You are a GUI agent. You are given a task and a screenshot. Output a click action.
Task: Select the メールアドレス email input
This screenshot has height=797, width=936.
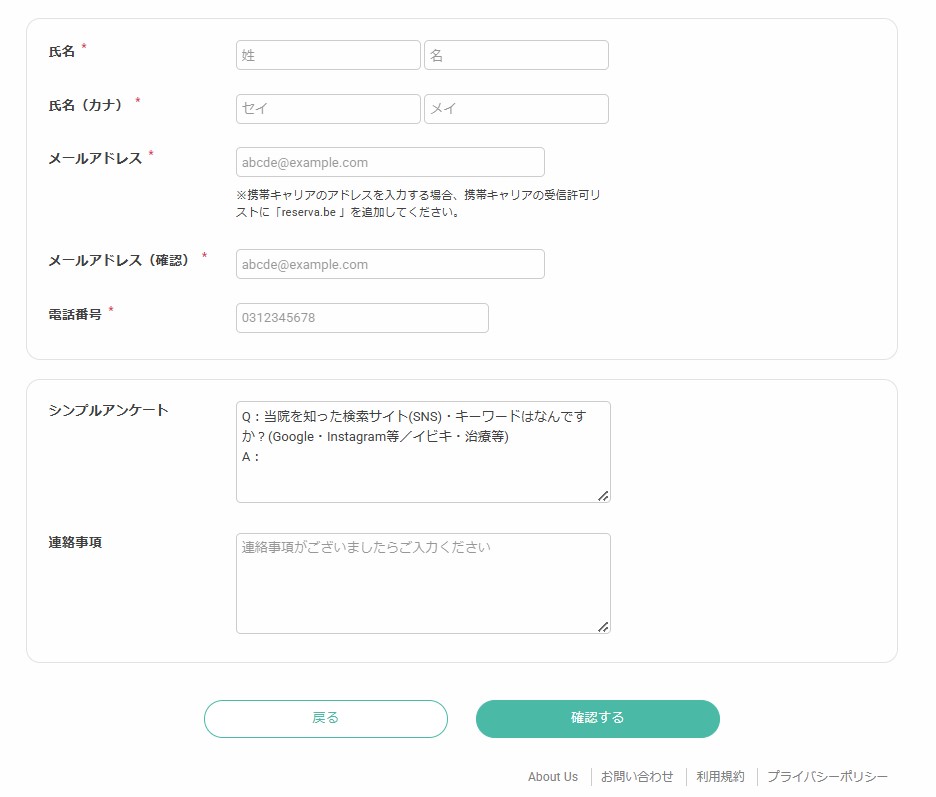click(390, 162)
